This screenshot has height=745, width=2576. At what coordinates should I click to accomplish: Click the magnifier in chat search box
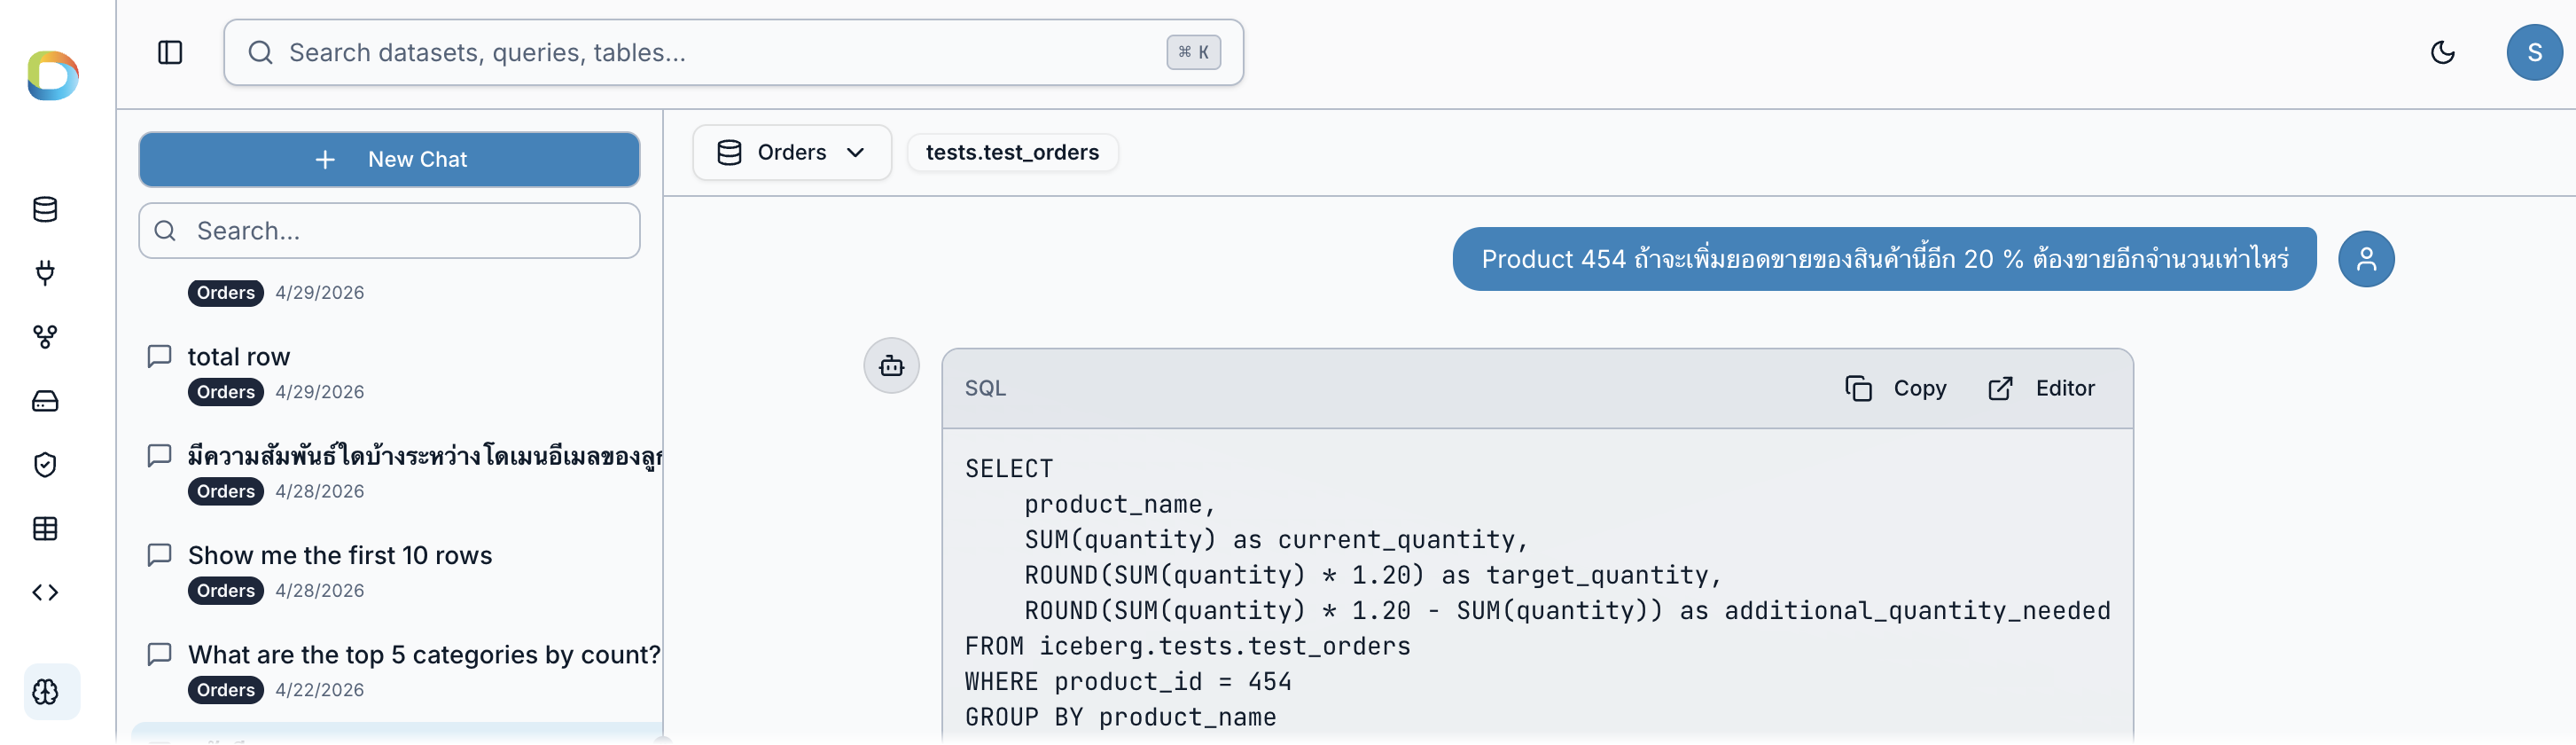click(x=165, y=231)
